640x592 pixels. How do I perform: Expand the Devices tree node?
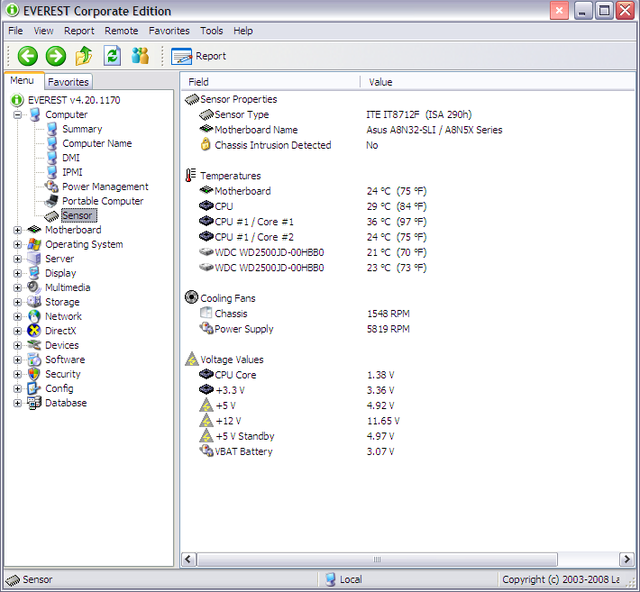[18, 345]
